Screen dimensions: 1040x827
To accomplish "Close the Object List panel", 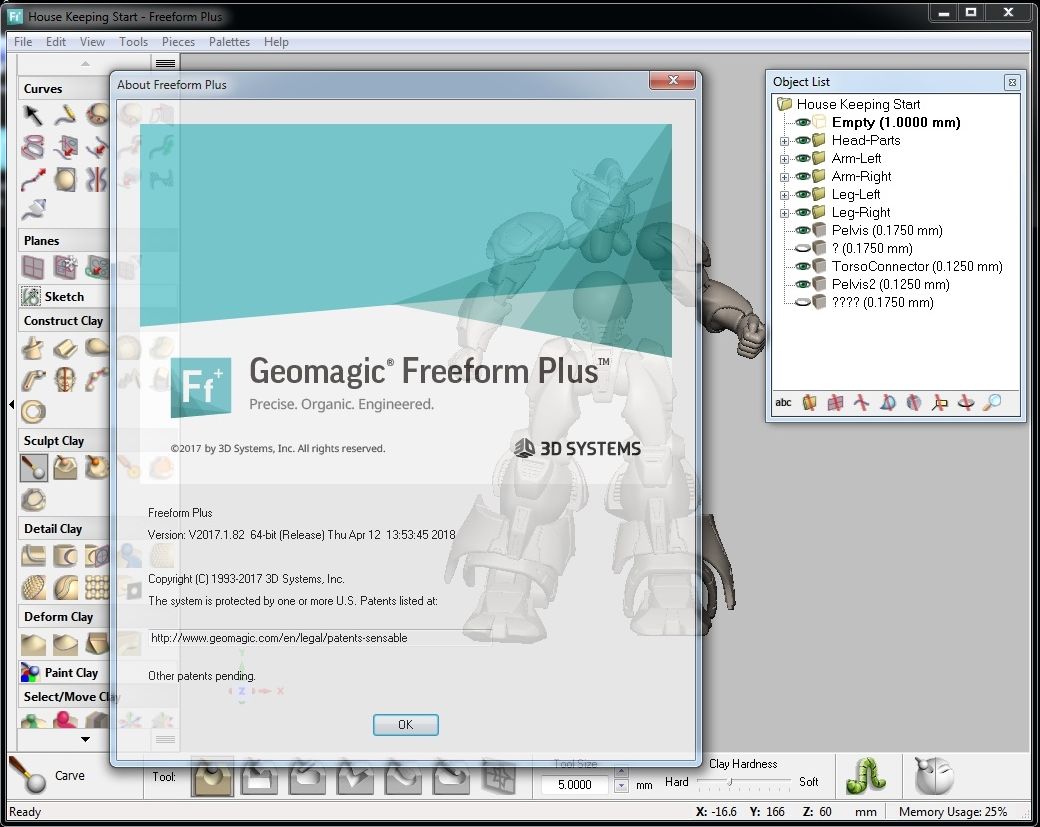I will click(1012, 82).
